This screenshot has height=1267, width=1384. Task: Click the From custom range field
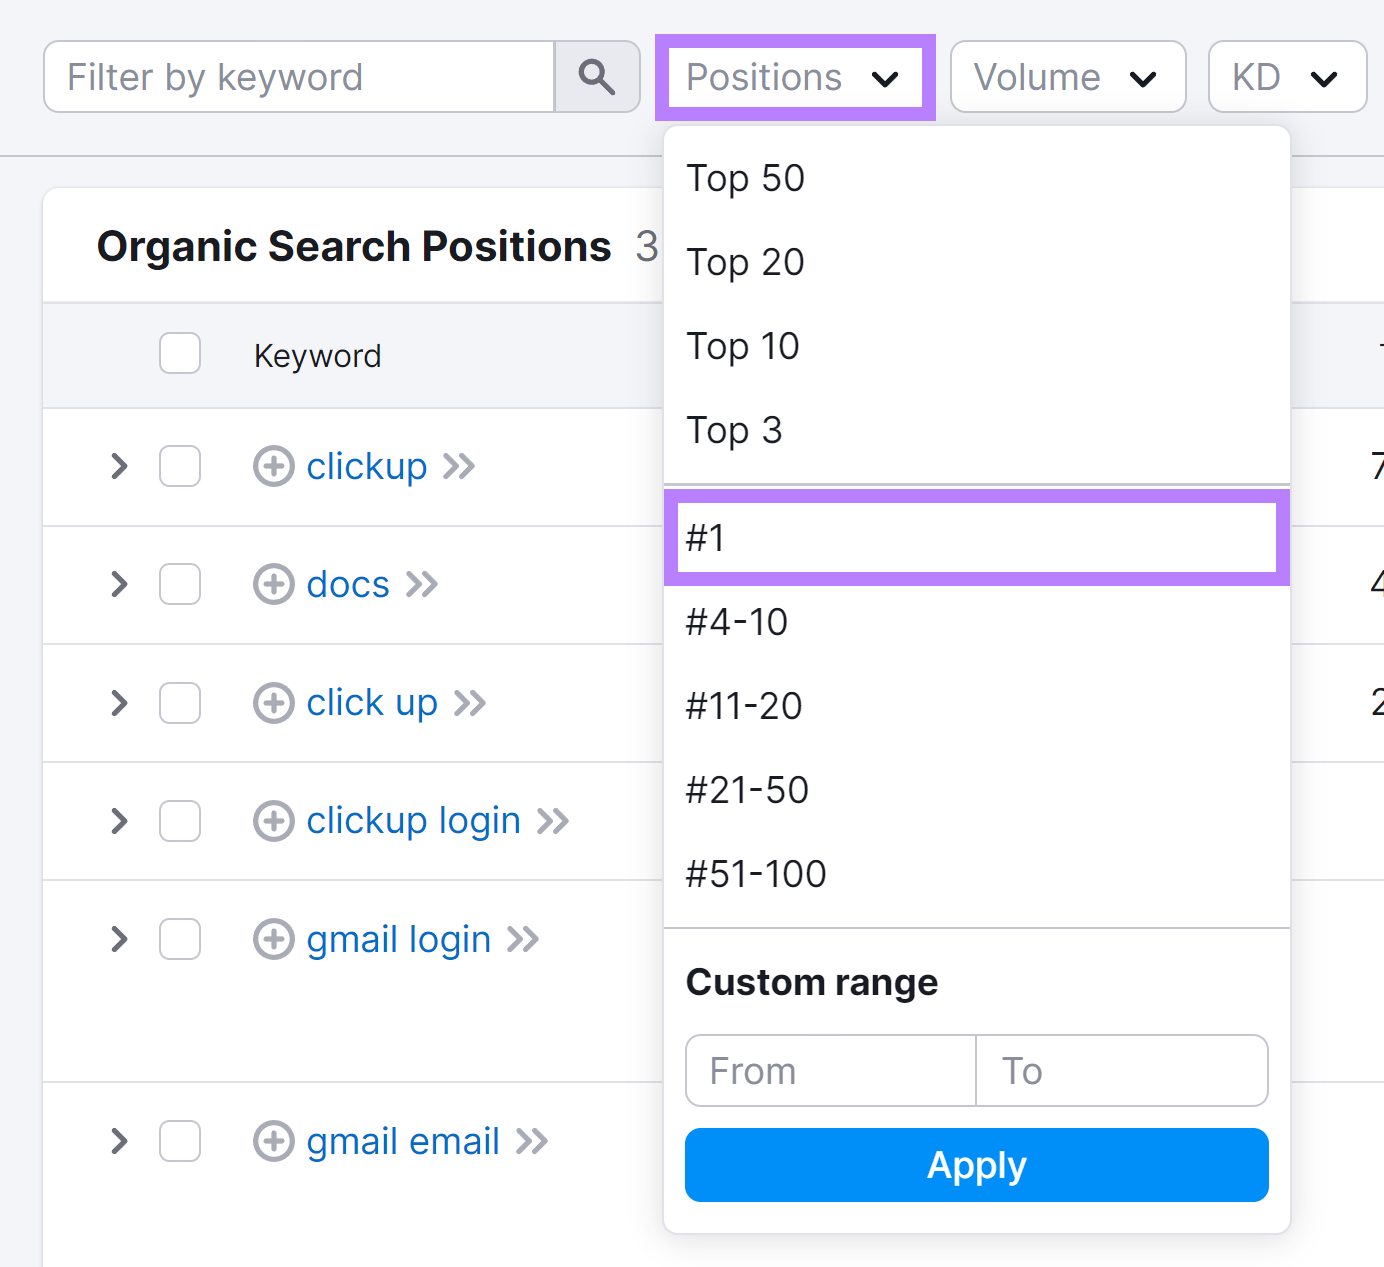[829, 1070]
